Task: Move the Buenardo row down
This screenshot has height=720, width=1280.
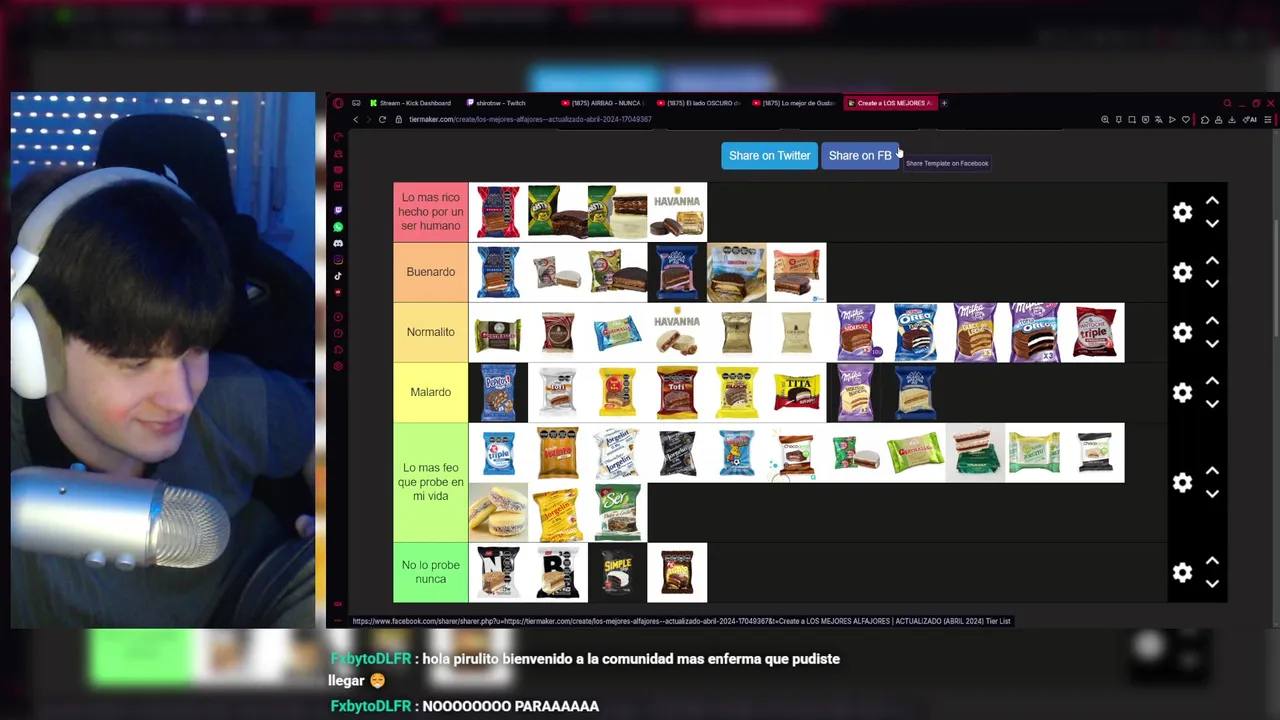Action: [x=1212, y=283]
